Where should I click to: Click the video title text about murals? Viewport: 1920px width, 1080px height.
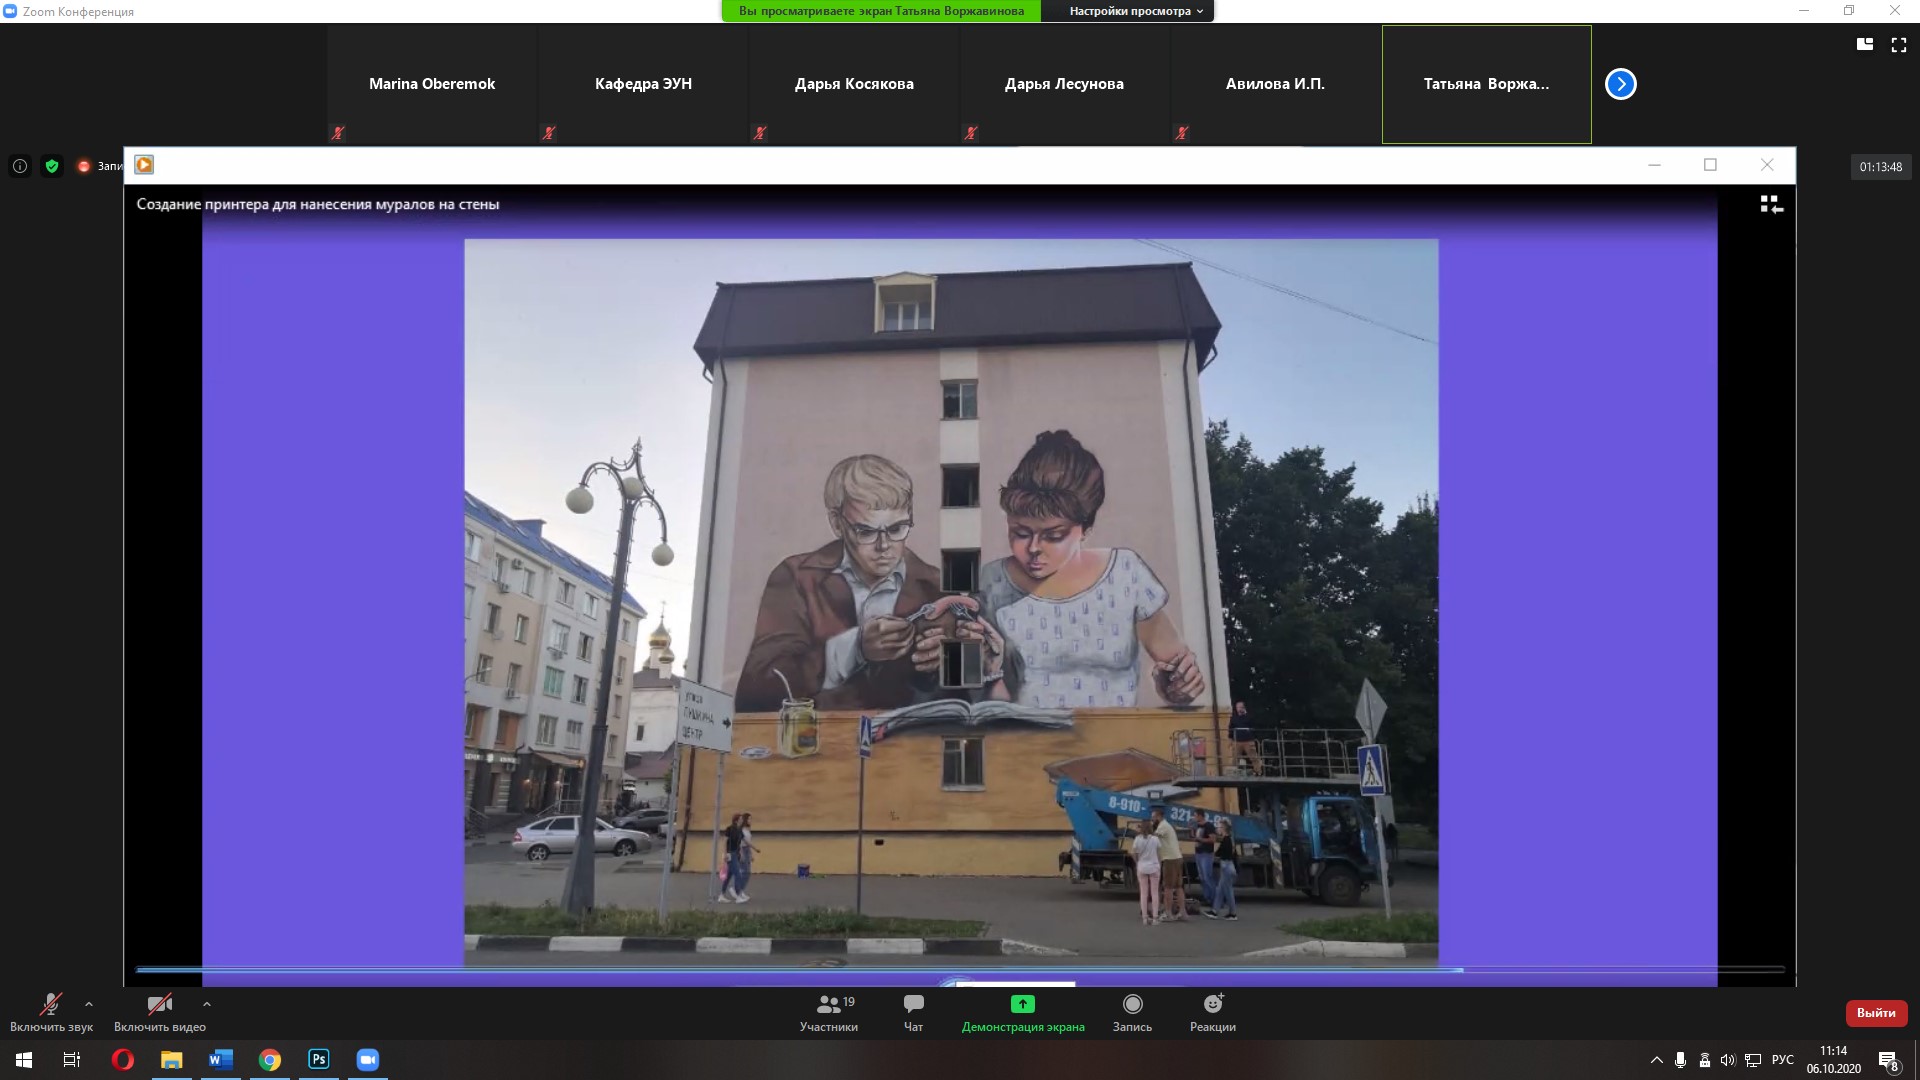point(318,204)
